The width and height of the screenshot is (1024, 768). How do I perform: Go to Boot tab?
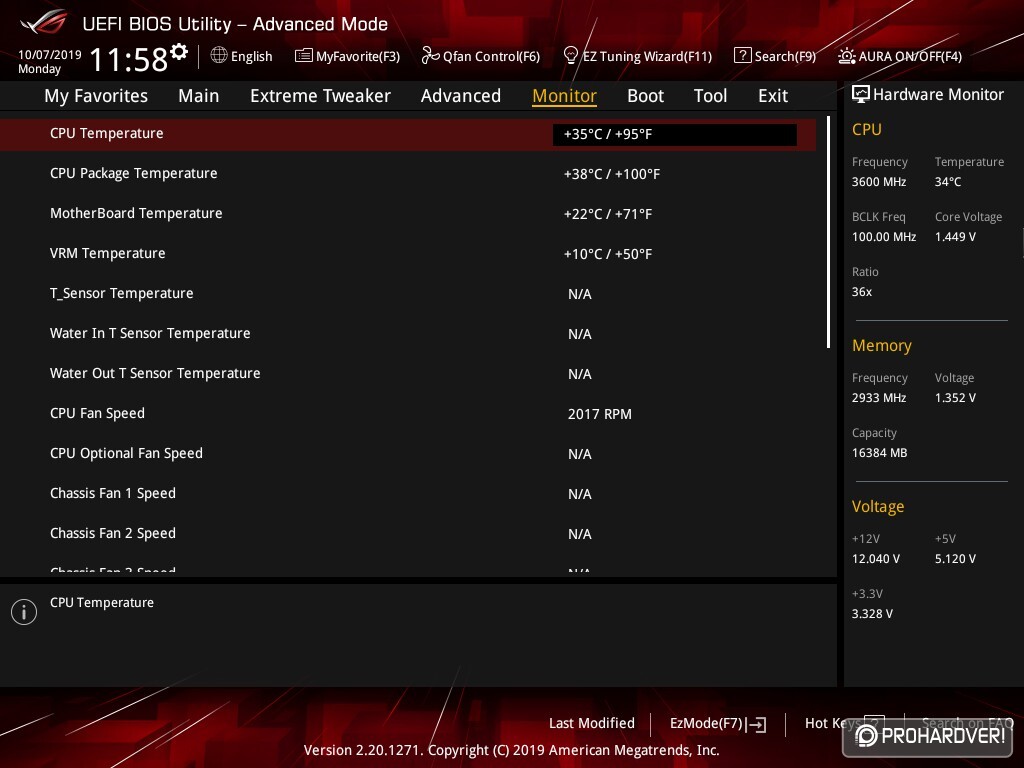coord(645,96)
